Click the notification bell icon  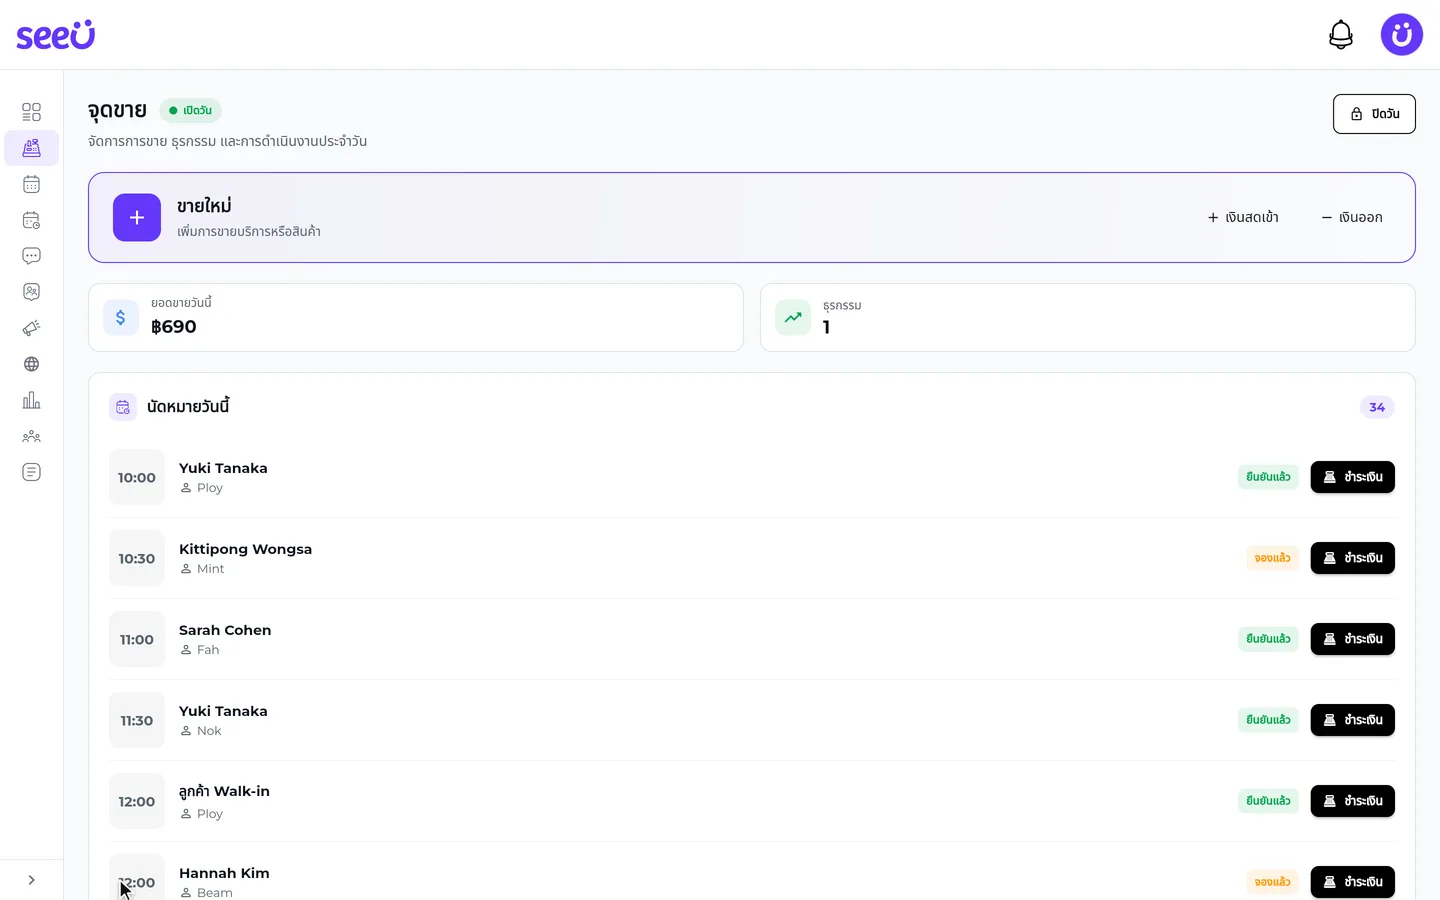pyautogui.click(x=1341, y=35)
